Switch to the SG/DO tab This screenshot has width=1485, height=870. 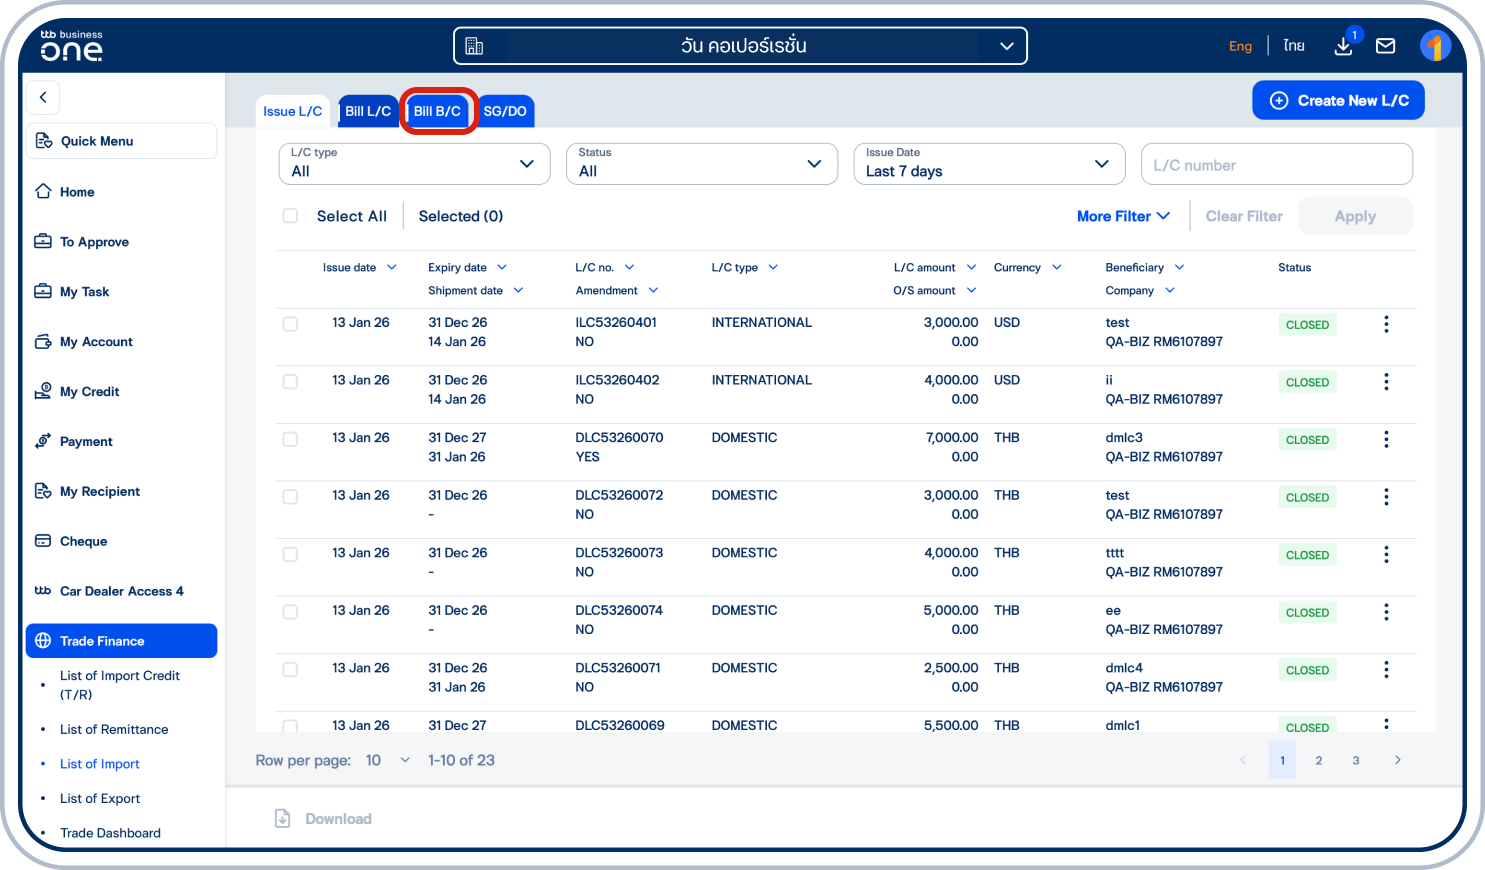point(505,111)
